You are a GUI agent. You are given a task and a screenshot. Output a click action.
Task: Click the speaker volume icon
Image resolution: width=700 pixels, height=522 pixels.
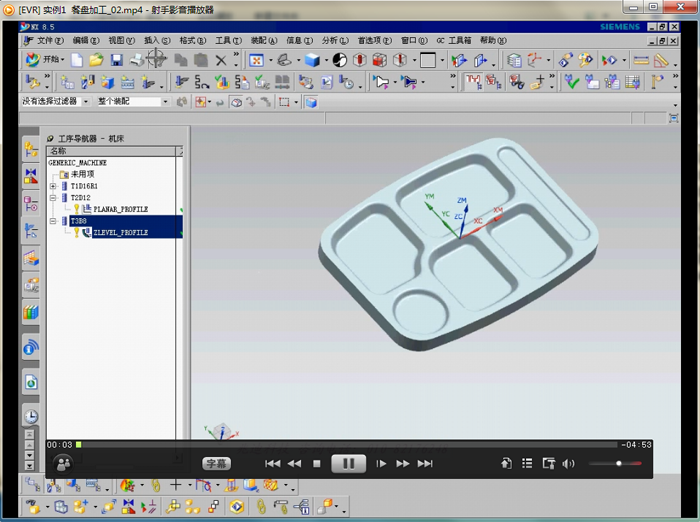569,463
